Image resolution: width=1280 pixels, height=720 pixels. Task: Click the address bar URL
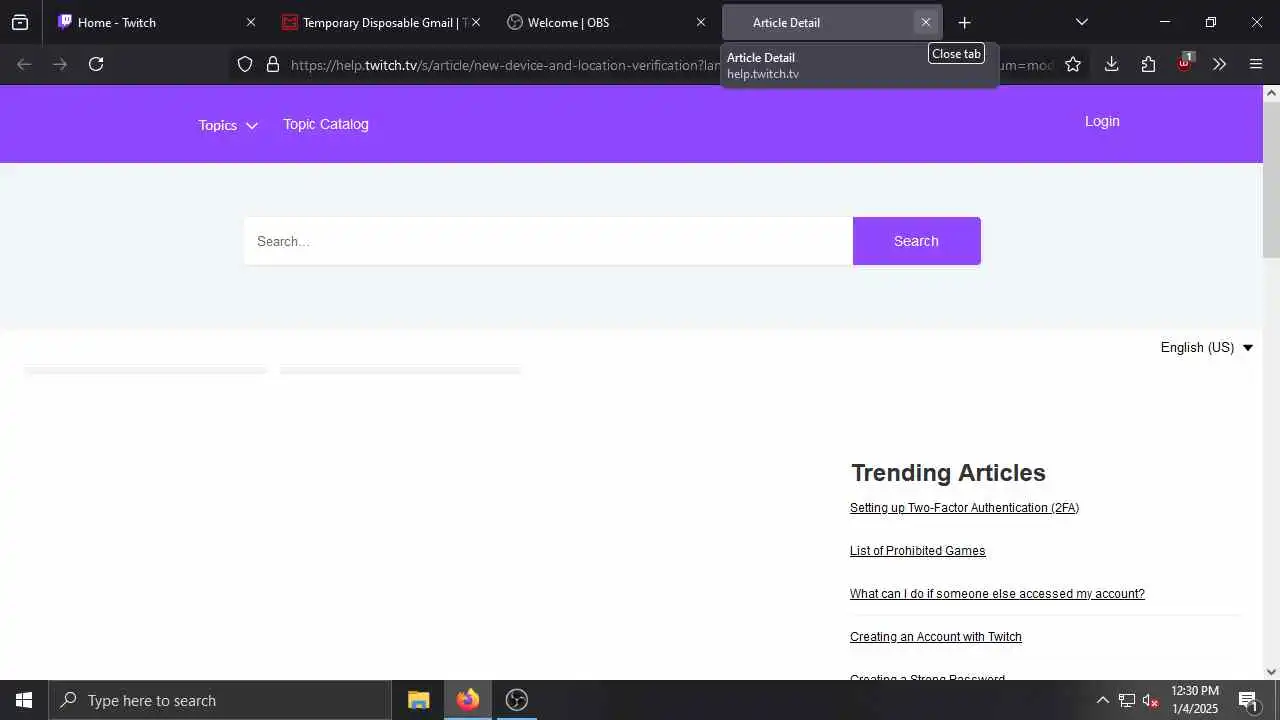point(505,65)
